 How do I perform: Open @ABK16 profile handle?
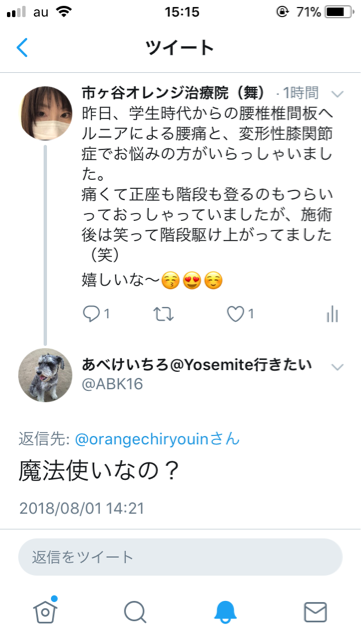coord(112,384)
